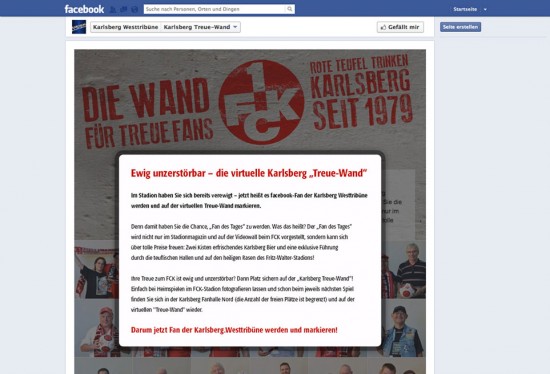Image resolution: width=550 pixels, height=374 pixels.
Task: Open the messages icon
Action: [123, 9]
